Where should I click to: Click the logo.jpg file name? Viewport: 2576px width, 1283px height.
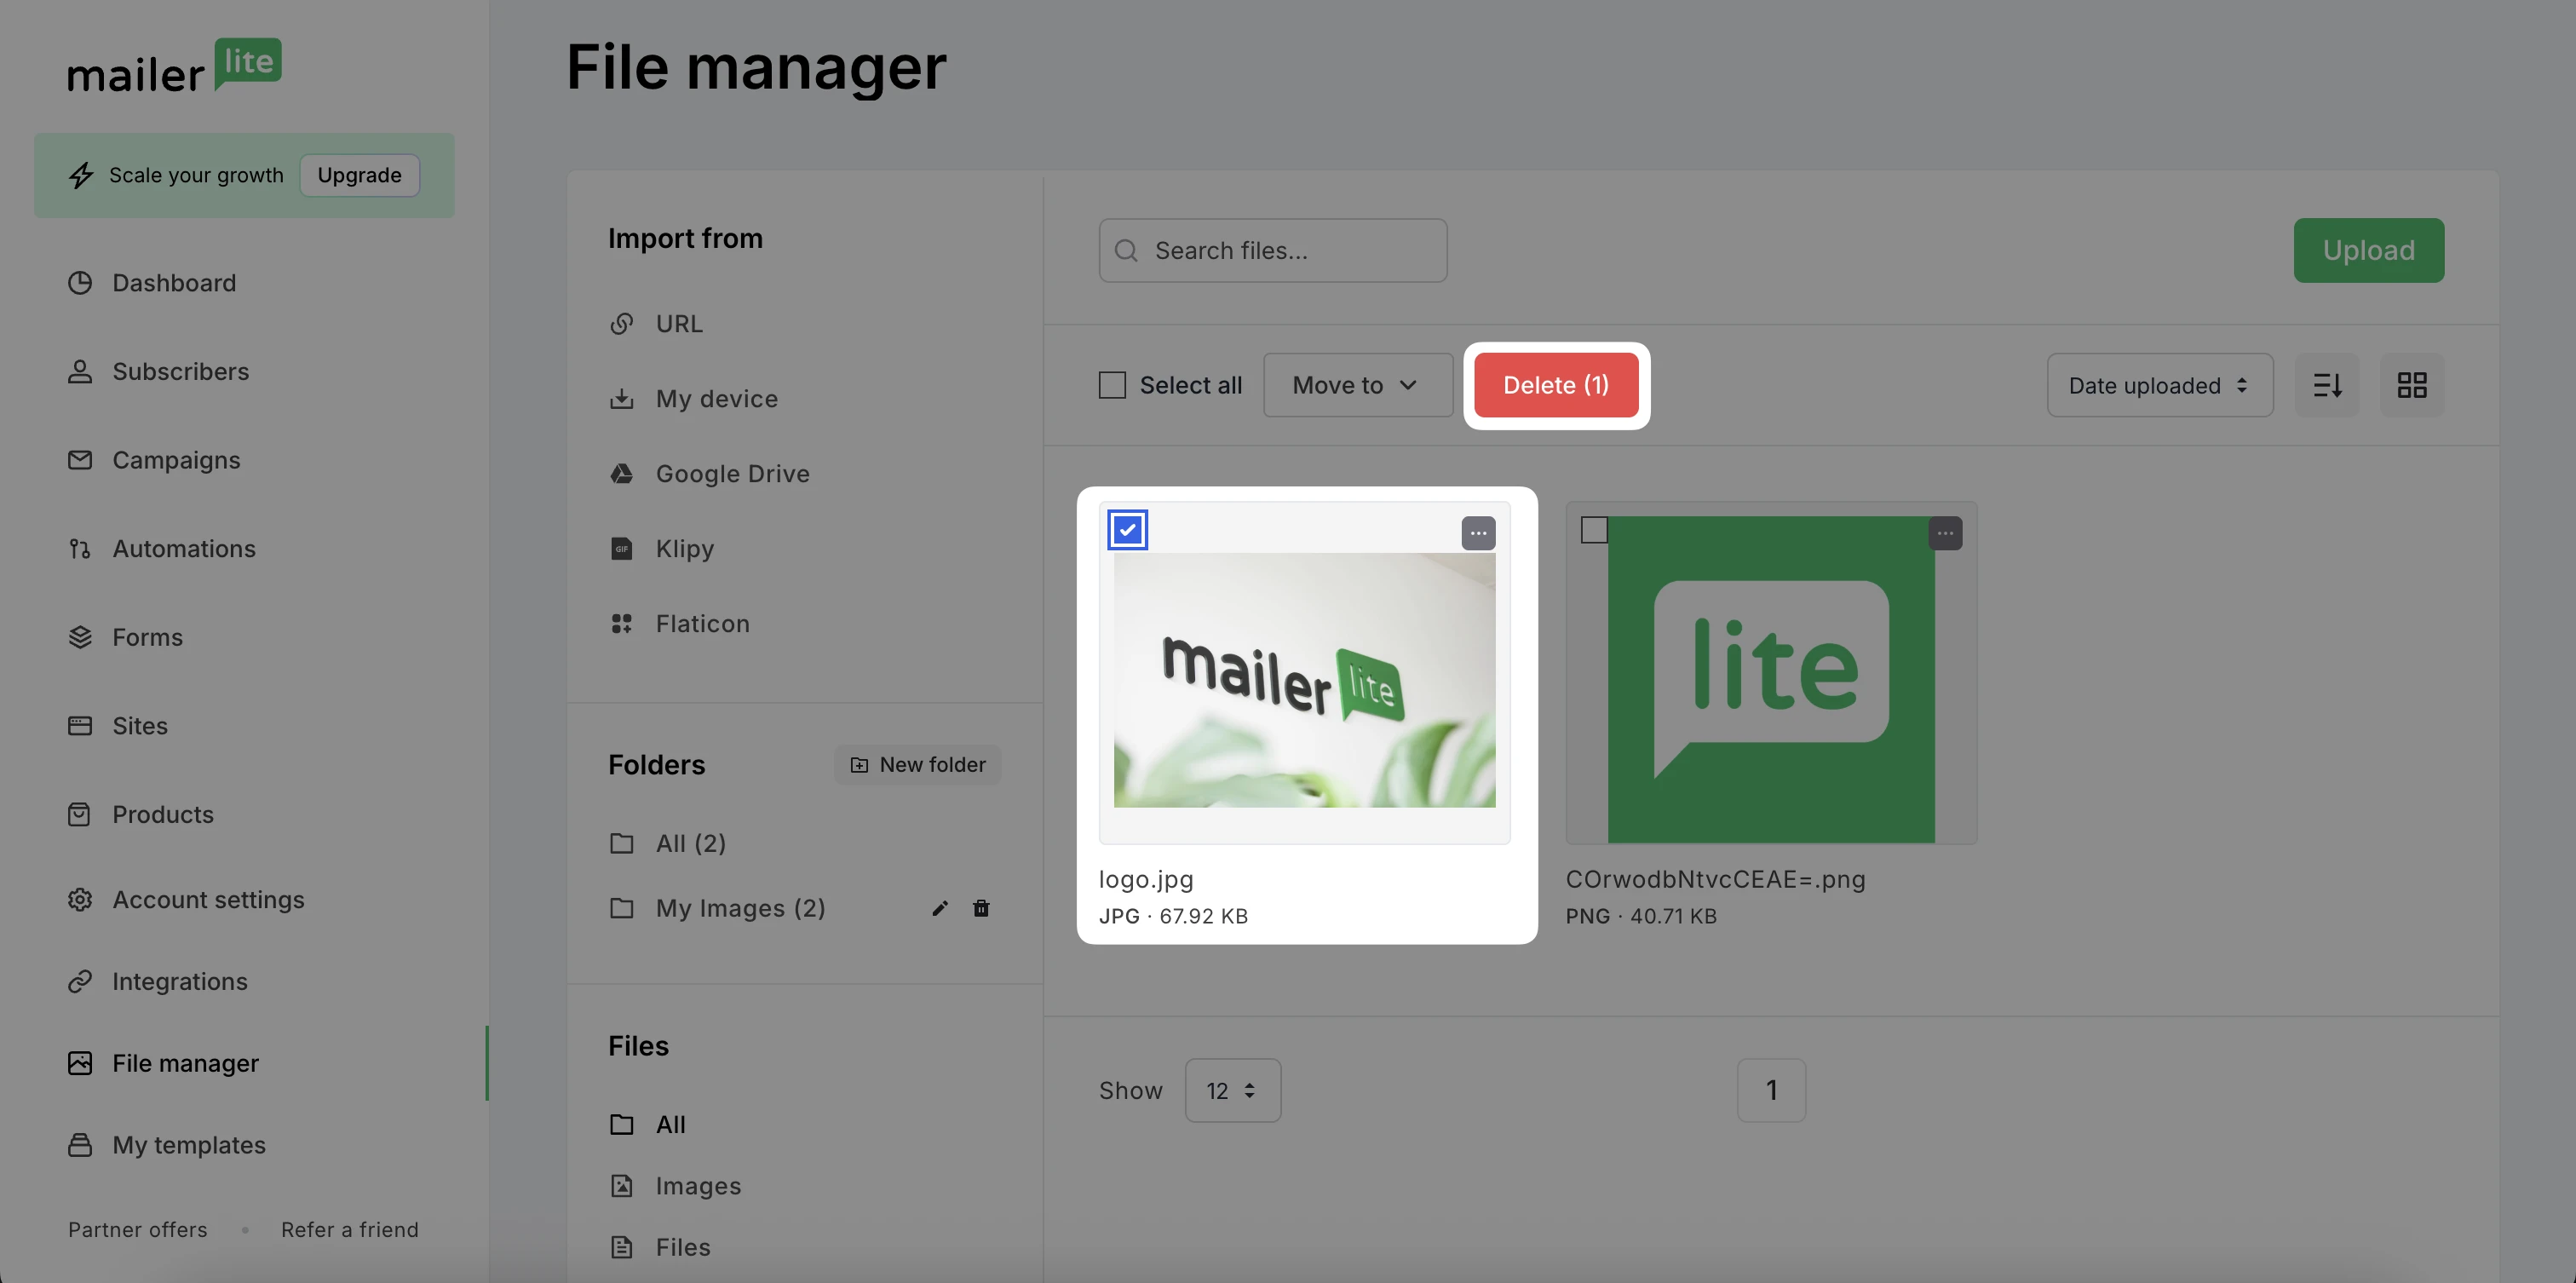(1146, 880)
